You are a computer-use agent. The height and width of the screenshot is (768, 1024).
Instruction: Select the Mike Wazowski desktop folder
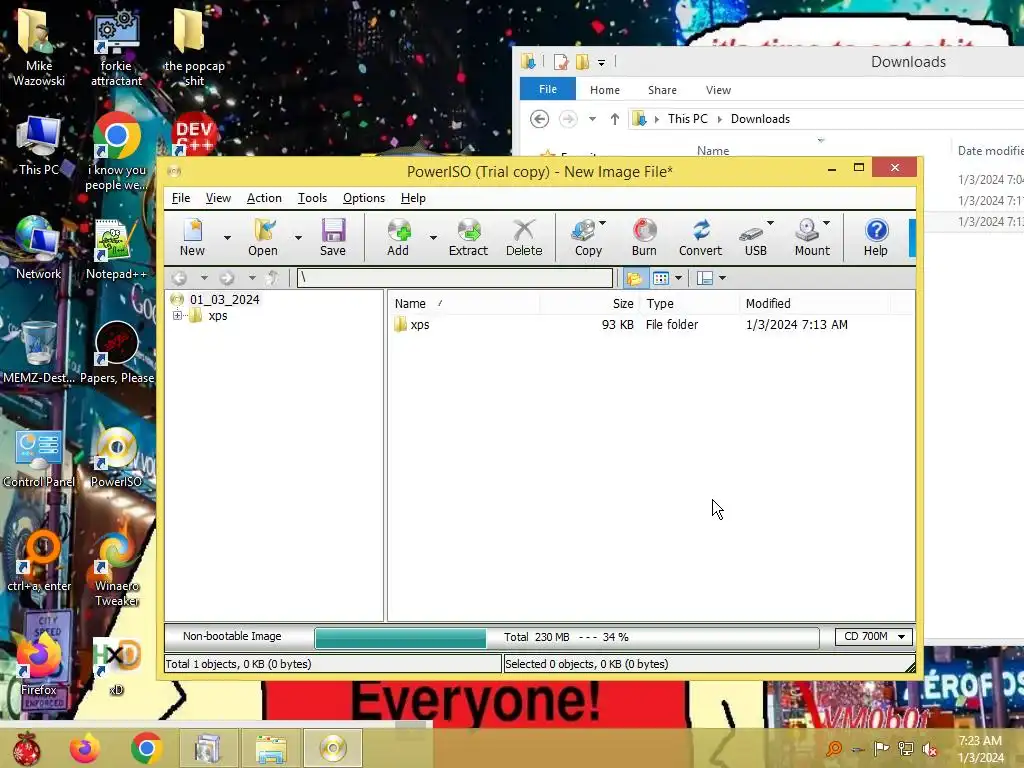click(x=39, y=50)
